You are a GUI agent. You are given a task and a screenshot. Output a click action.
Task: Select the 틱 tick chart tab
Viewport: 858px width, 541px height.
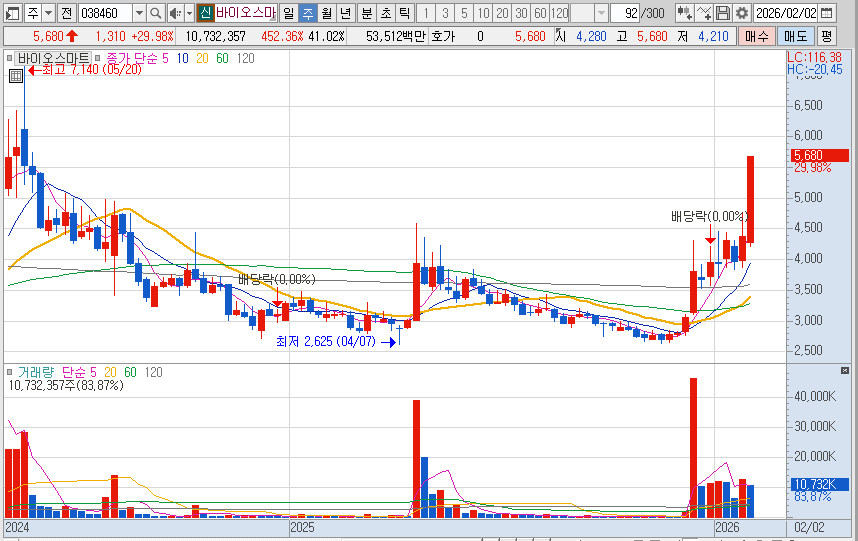coord(405,13)
